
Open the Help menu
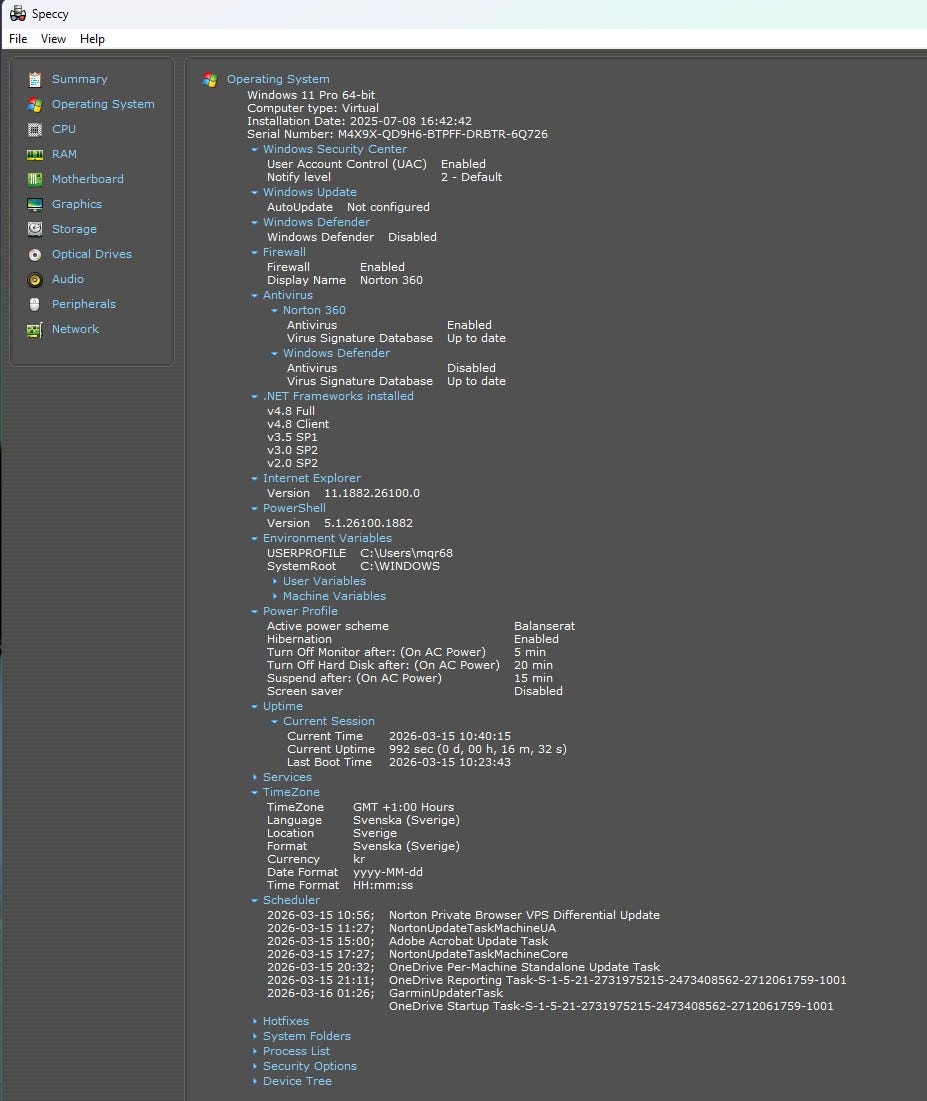click(92, 39)
